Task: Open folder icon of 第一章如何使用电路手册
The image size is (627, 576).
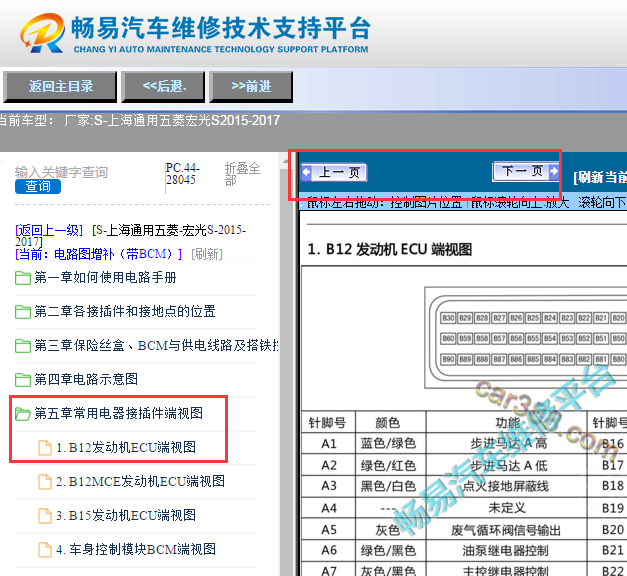Action: pos(23,278)
